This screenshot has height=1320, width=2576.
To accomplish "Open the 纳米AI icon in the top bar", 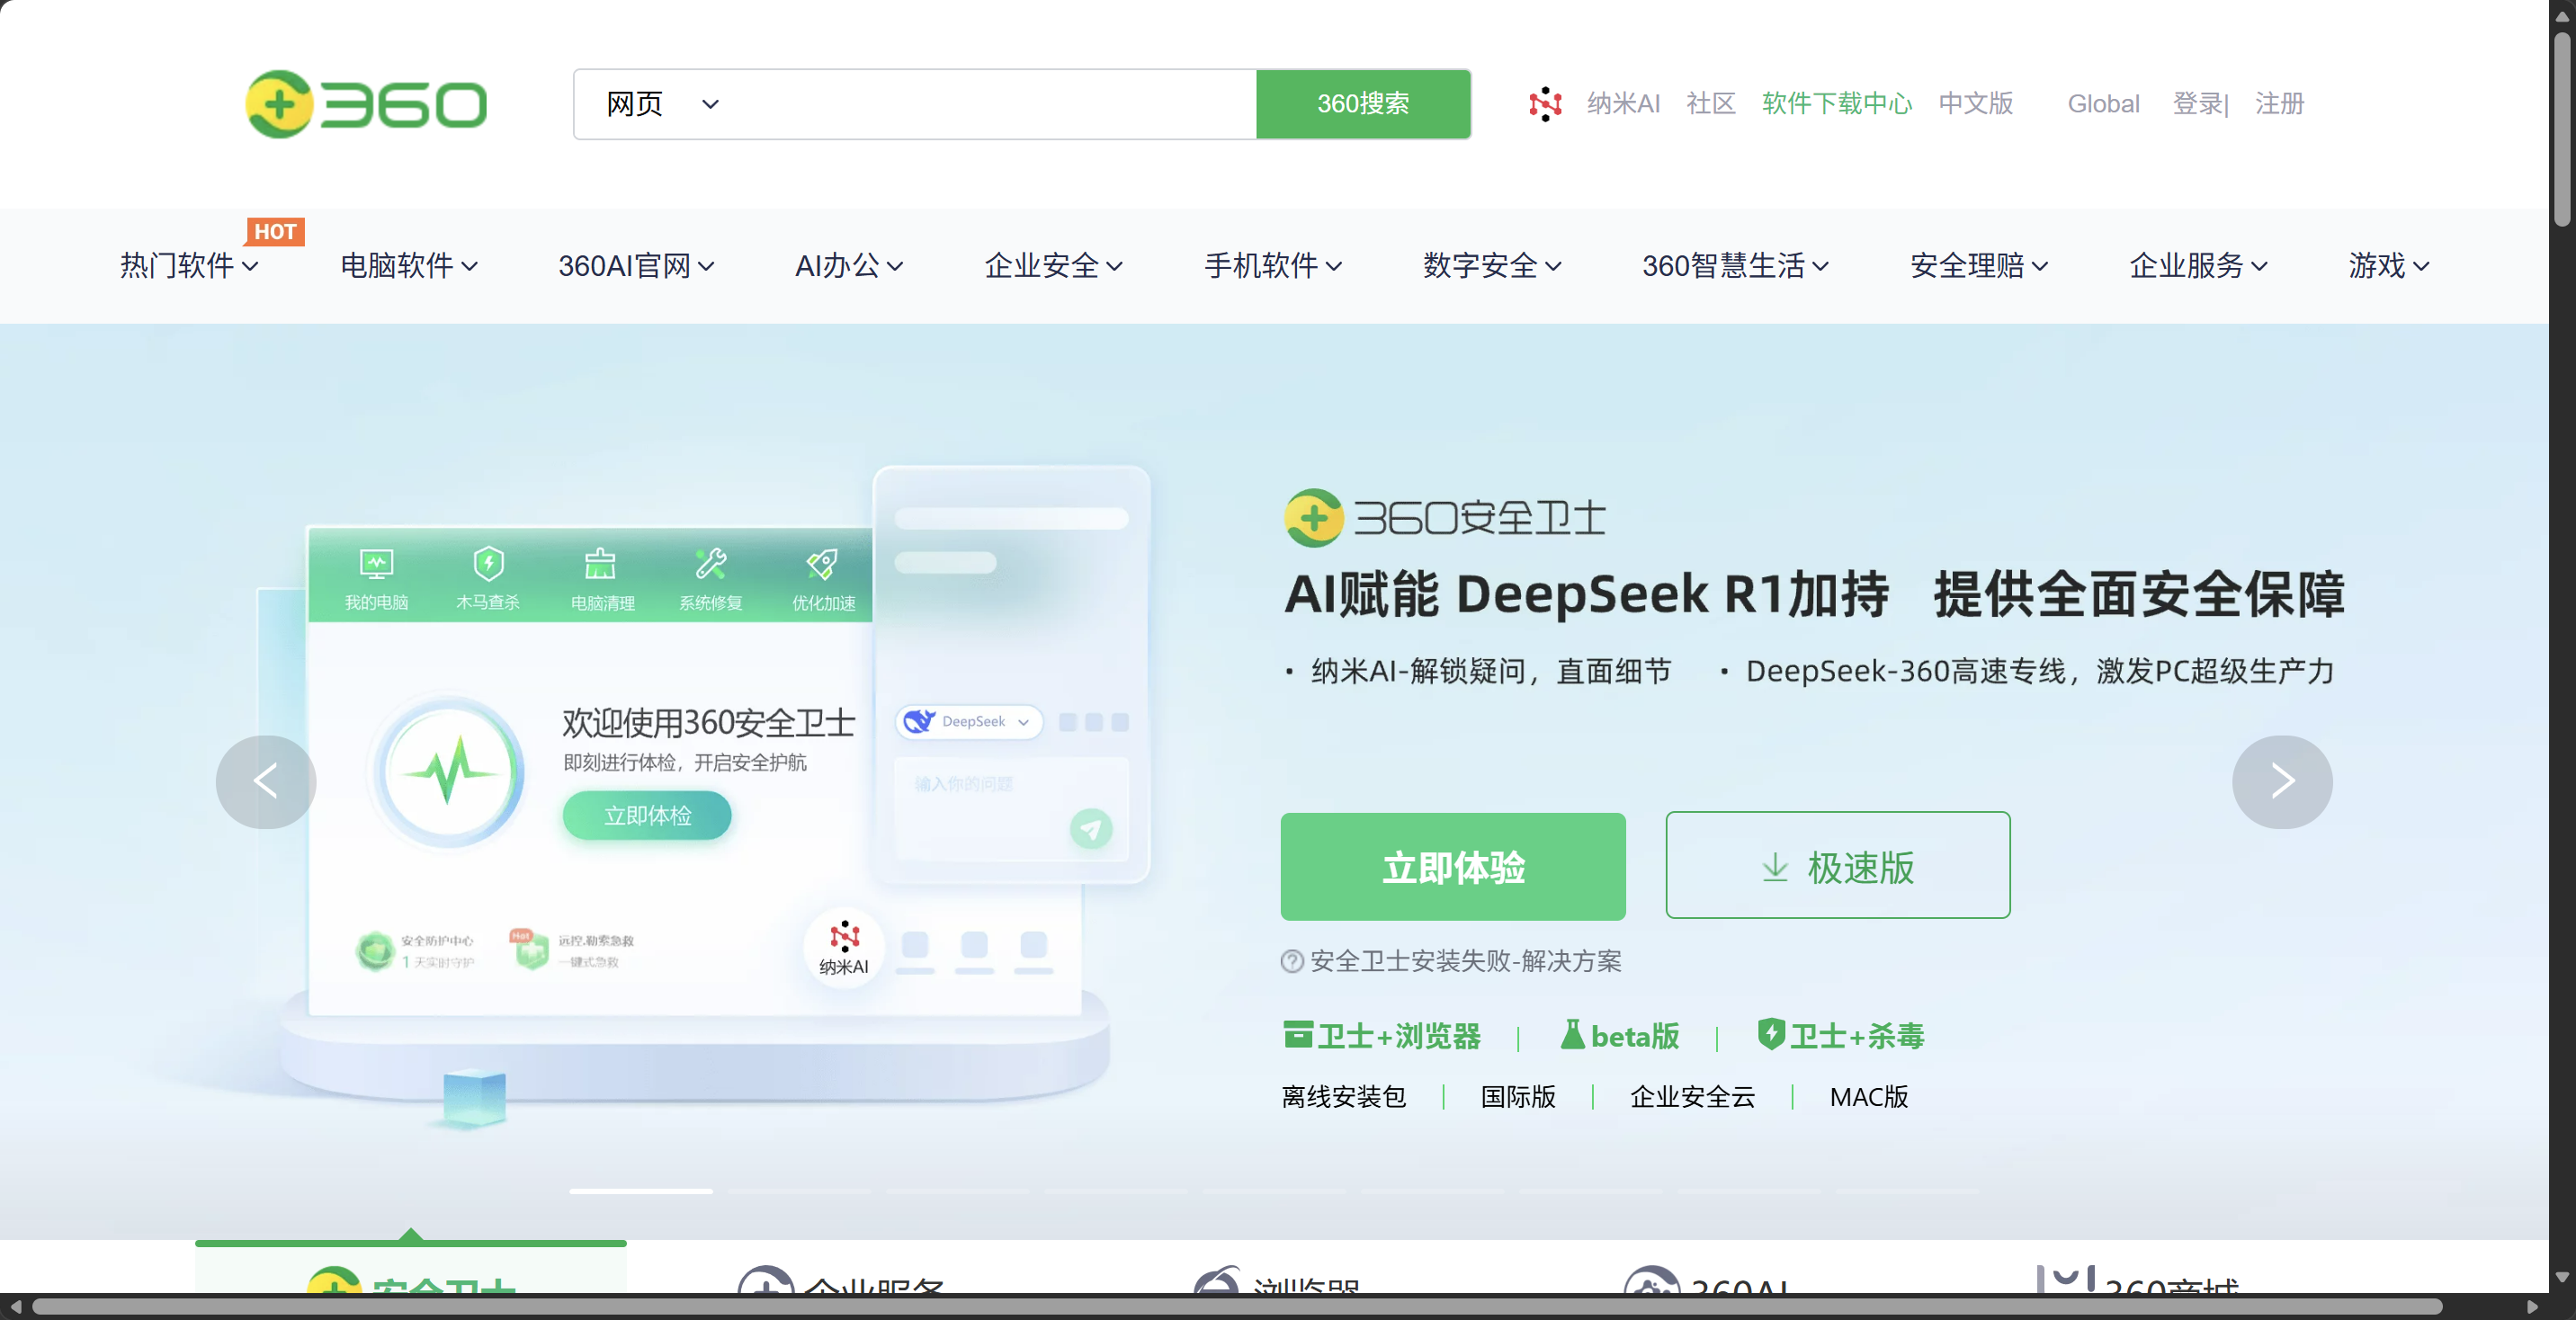I will [x=1545, y=103].
